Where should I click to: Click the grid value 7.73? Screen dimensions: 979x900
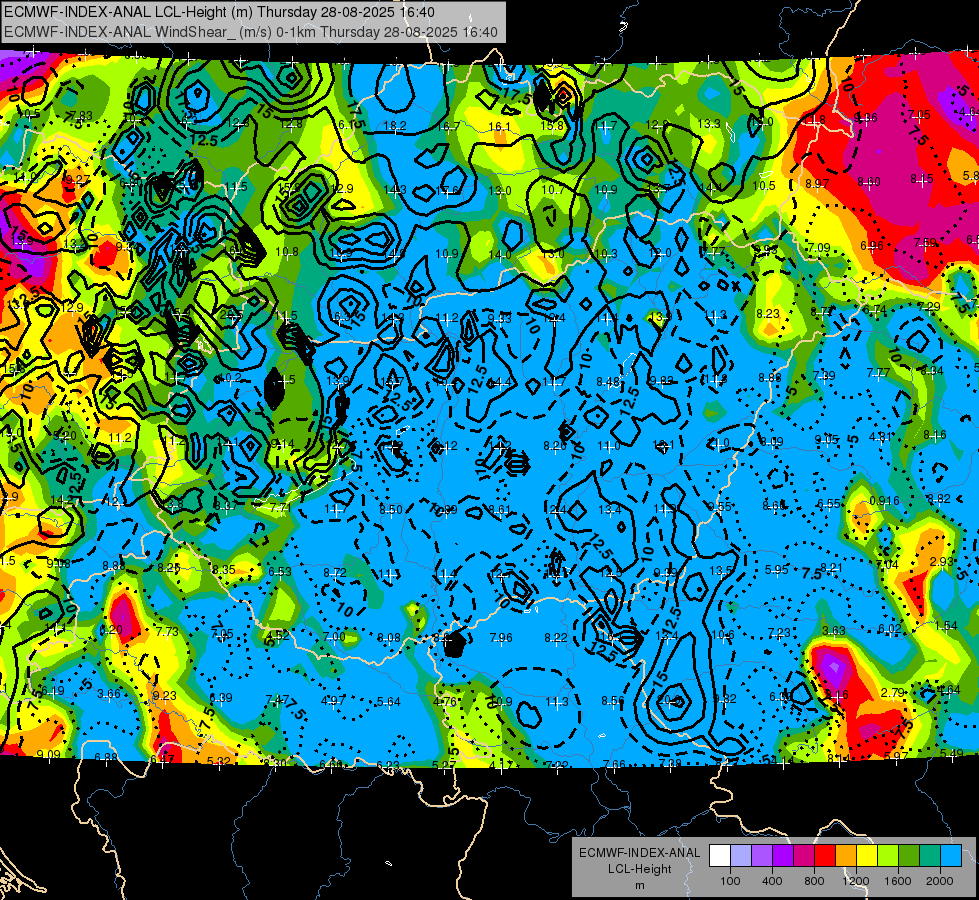click(167, 631)
